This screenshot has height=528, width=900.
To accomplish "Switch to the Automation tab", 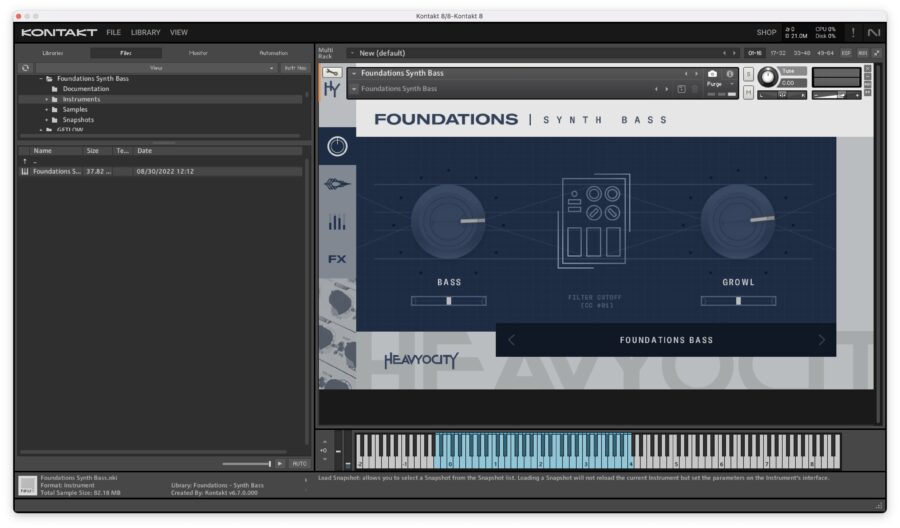I will click(x=273, y=53).
